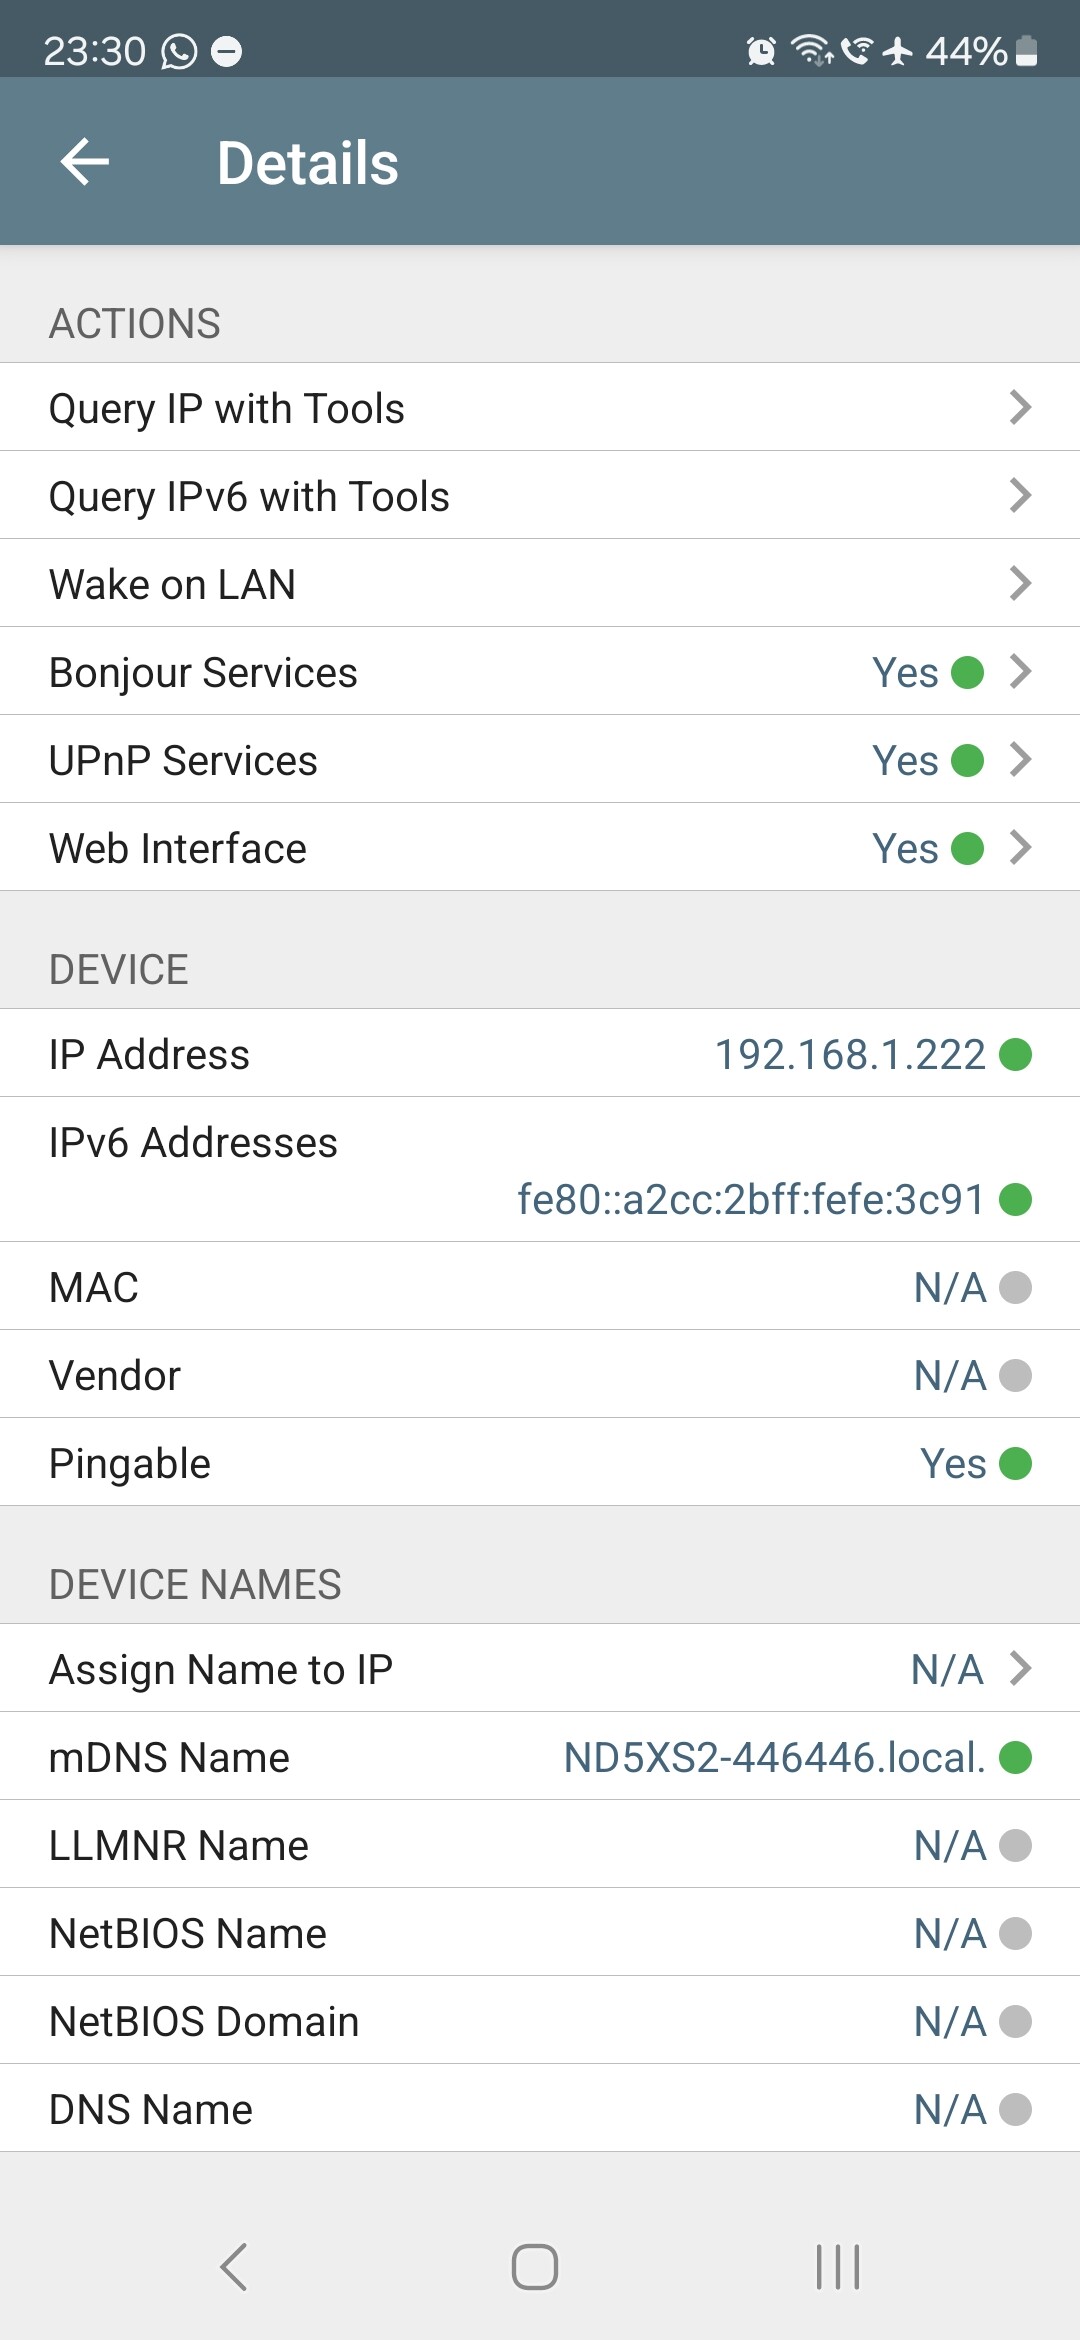Open the recent apps navigation button
Viewport: 1080px width, 2340px height.
click(838, 2266)
